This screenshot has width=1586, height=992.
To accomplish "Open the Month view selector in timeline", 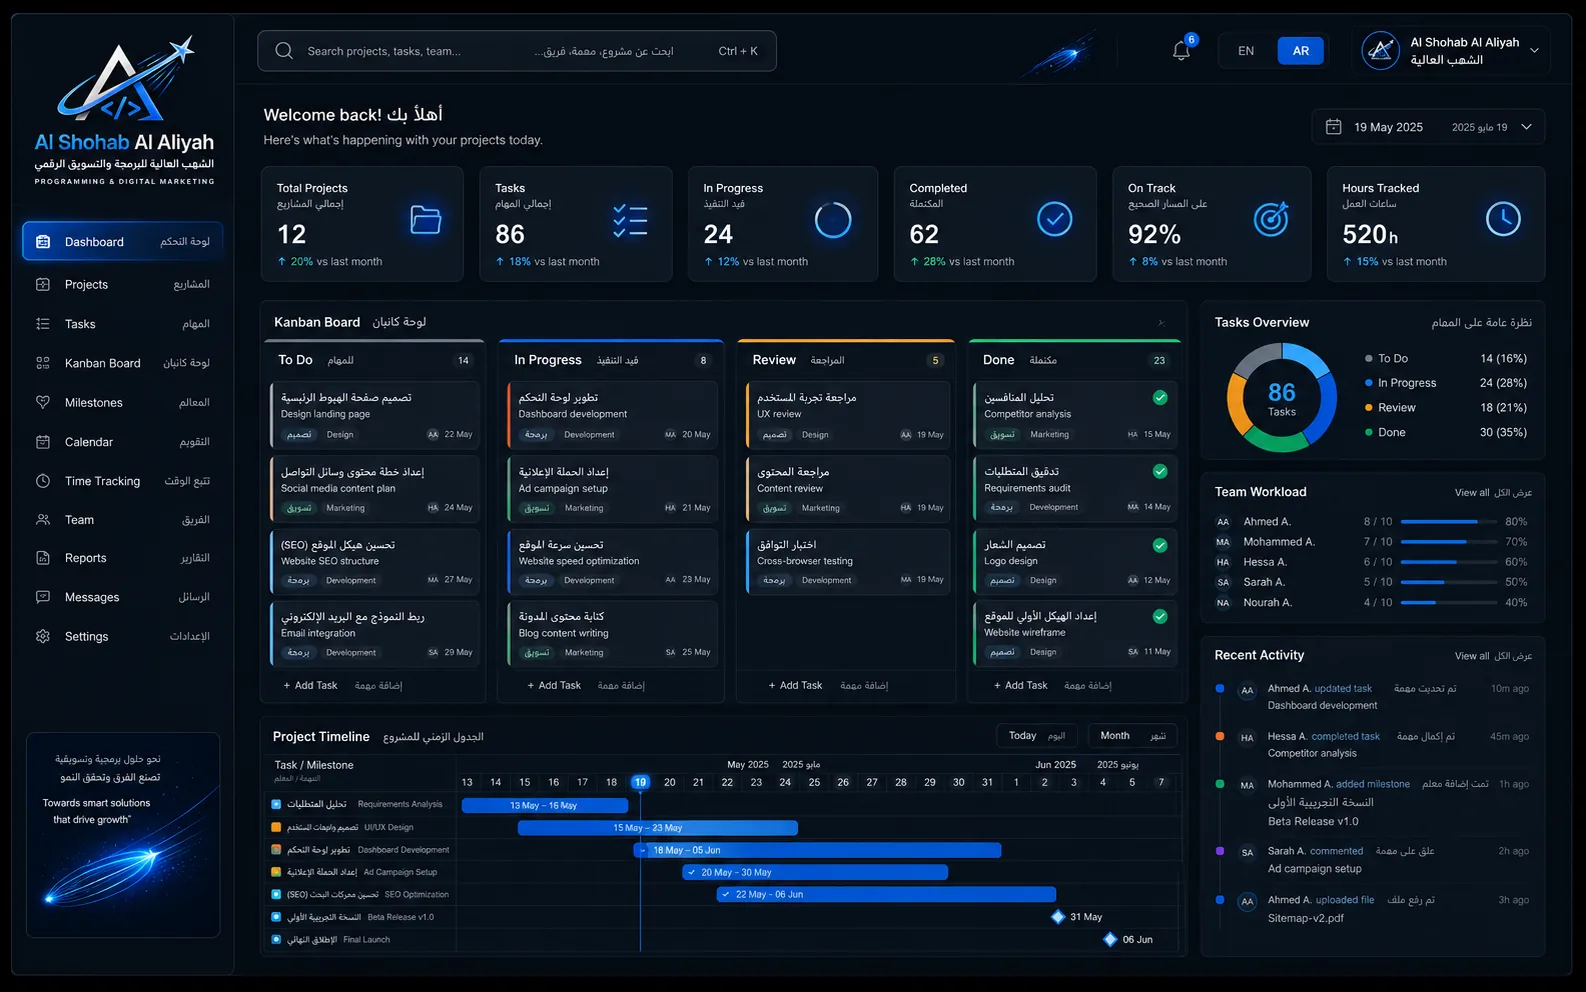I will pos(1133,736).
